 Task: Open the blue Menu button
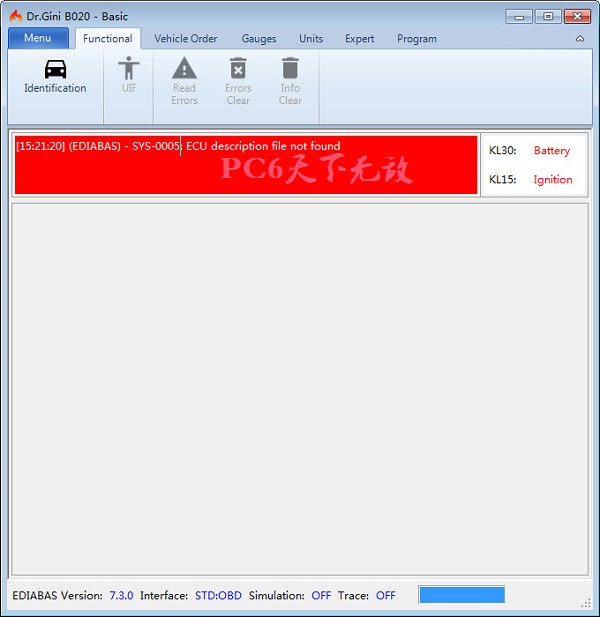38,38
